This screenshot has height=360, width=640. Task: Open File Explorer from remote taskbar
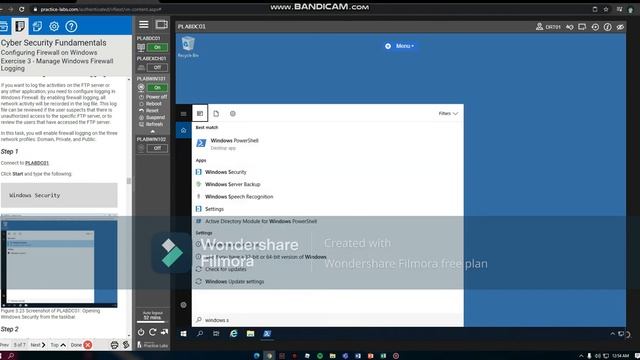point(250,334)
